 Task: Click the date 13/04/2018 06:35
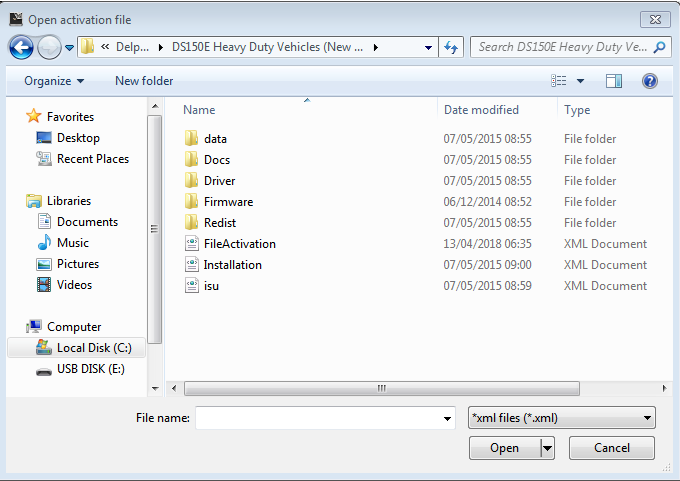point(487,244)
